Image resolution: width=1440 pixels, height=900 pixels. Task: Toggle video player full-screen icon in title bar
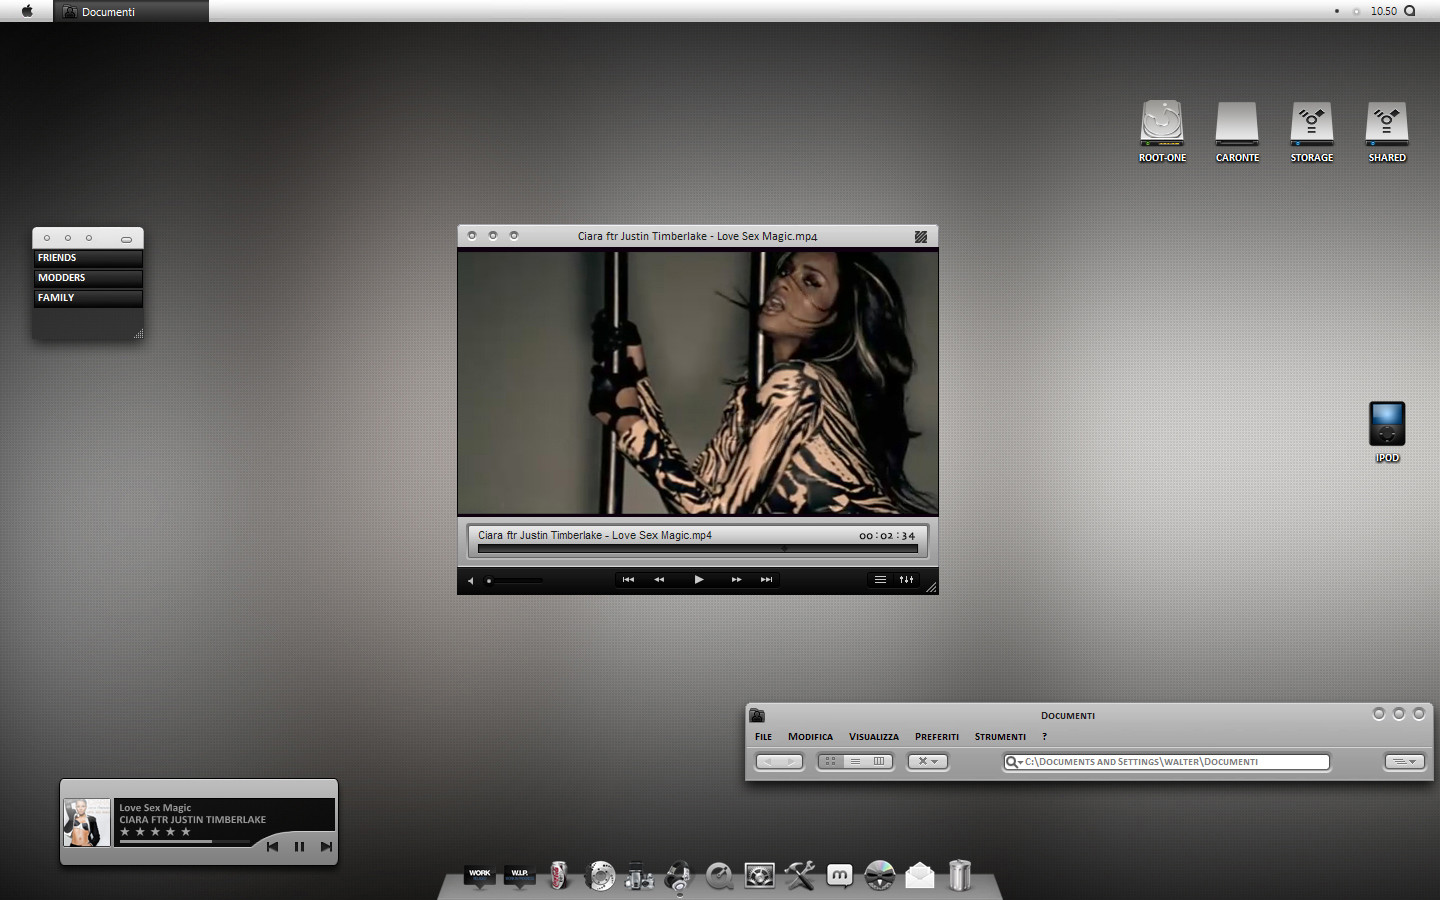coord(921,237)
